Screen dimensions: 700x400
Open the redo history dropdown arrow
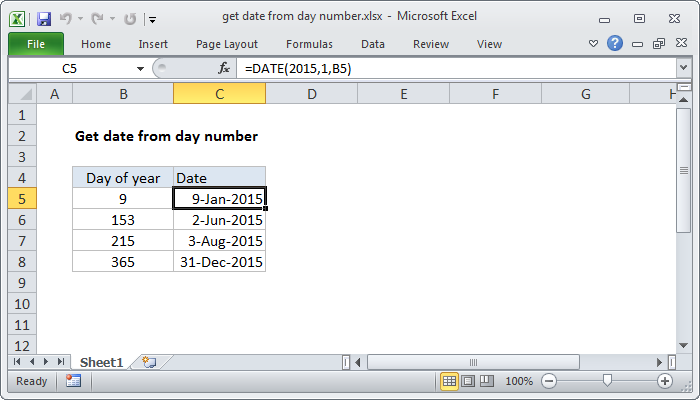(112, 19)
